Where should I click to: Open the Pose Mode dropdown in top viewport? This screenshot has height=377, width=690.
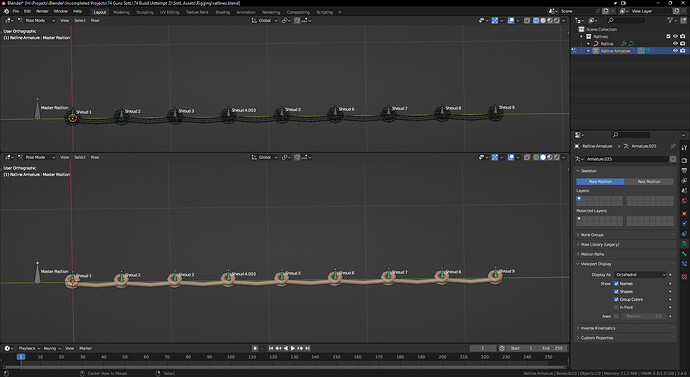point(36,20)
